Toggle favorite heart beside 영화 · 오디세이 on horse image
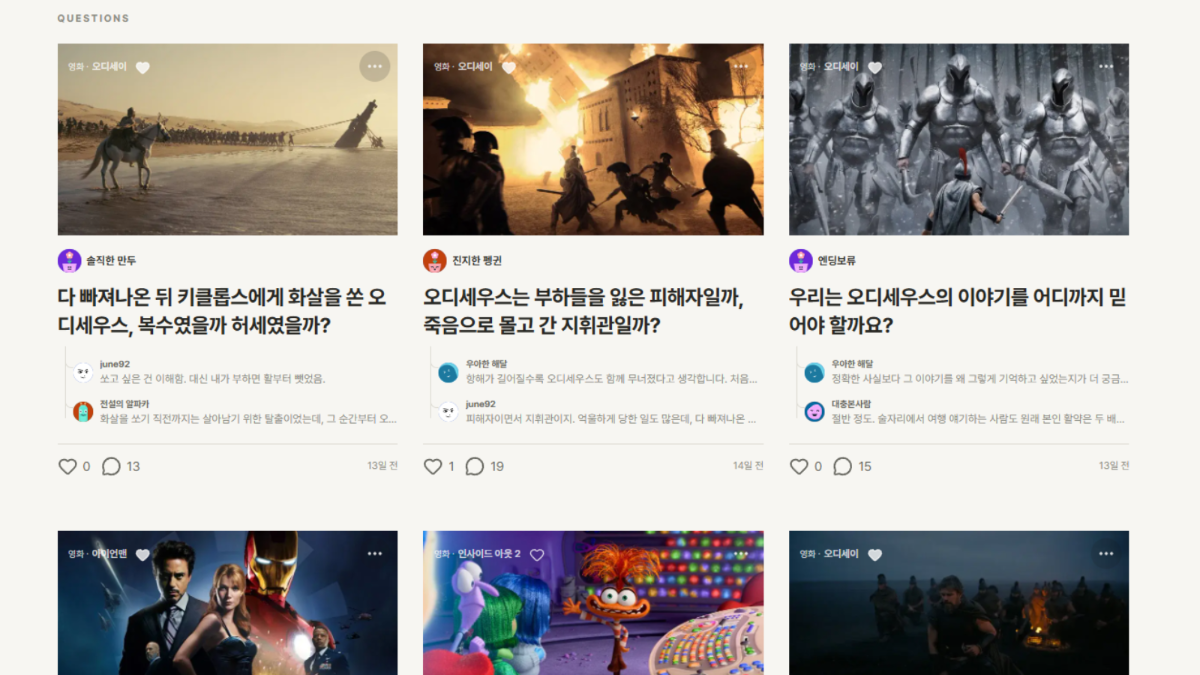 (x=143, y=68)
